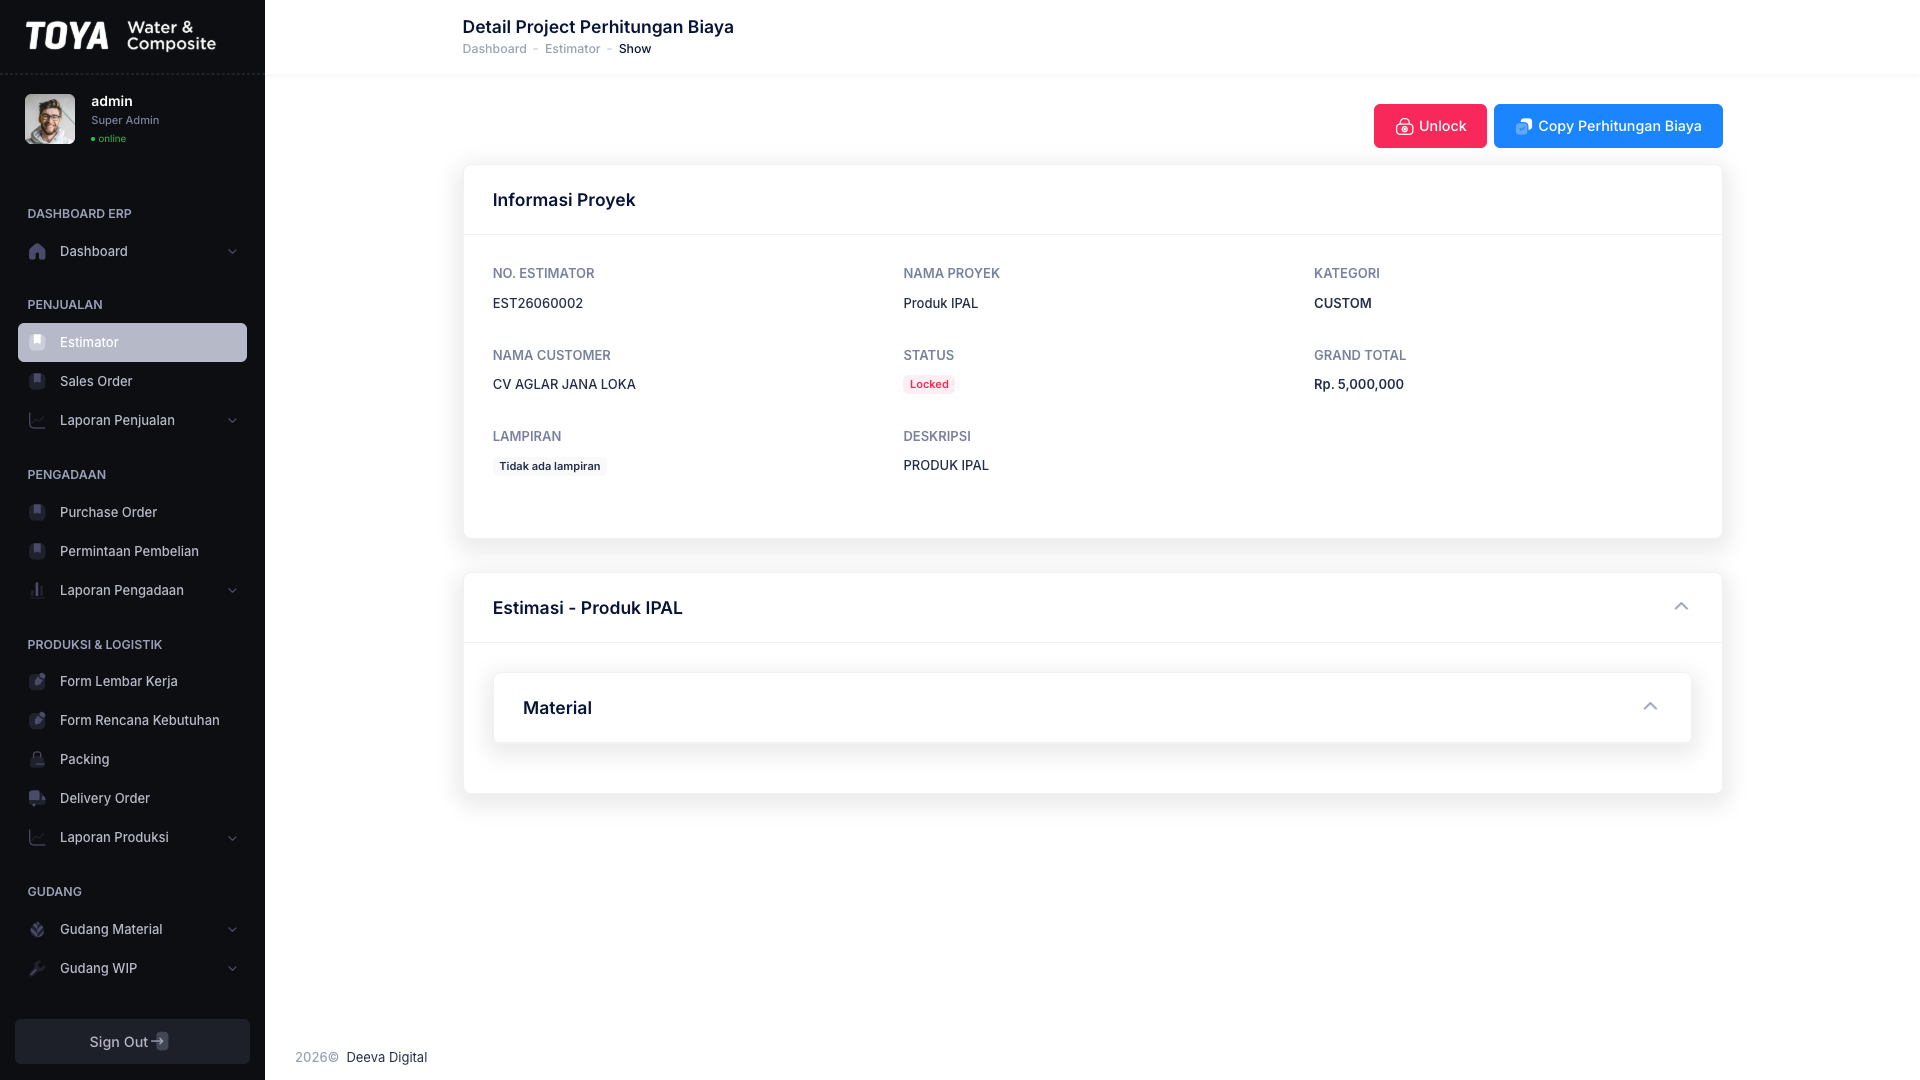
Task: Open the Sales Order menu item
Action: pyautogui.click(x=132, y=382)
